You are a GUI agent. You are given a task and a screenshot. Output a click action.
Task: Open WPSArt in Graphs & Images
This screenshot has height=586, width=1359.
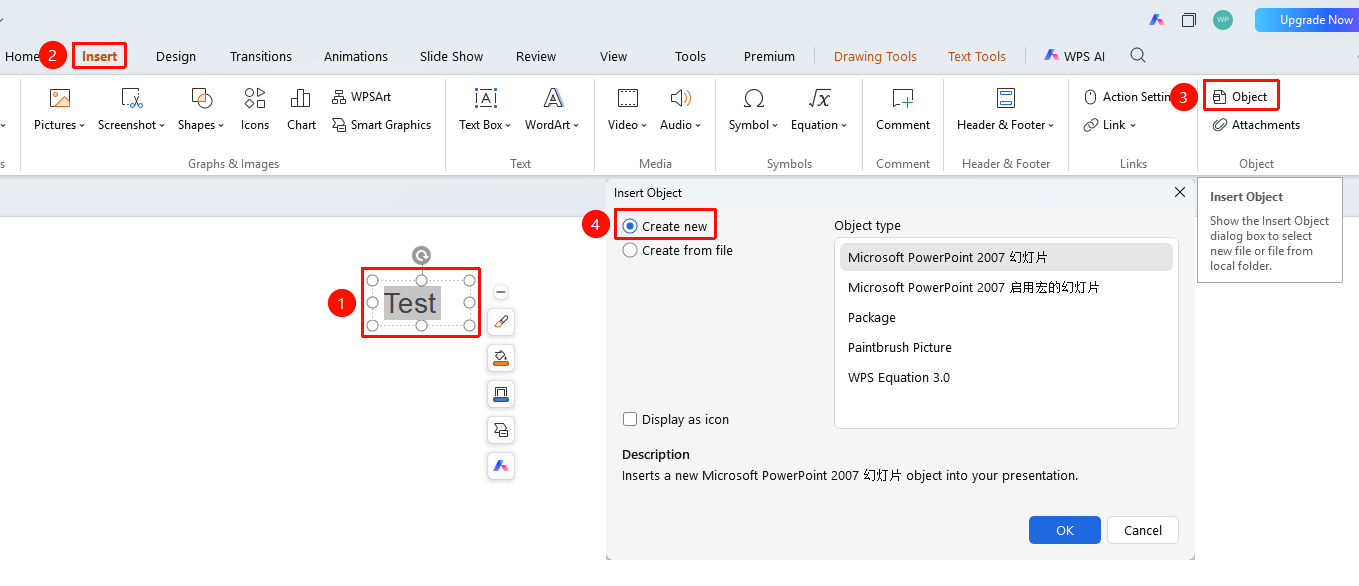click(361, 97)
